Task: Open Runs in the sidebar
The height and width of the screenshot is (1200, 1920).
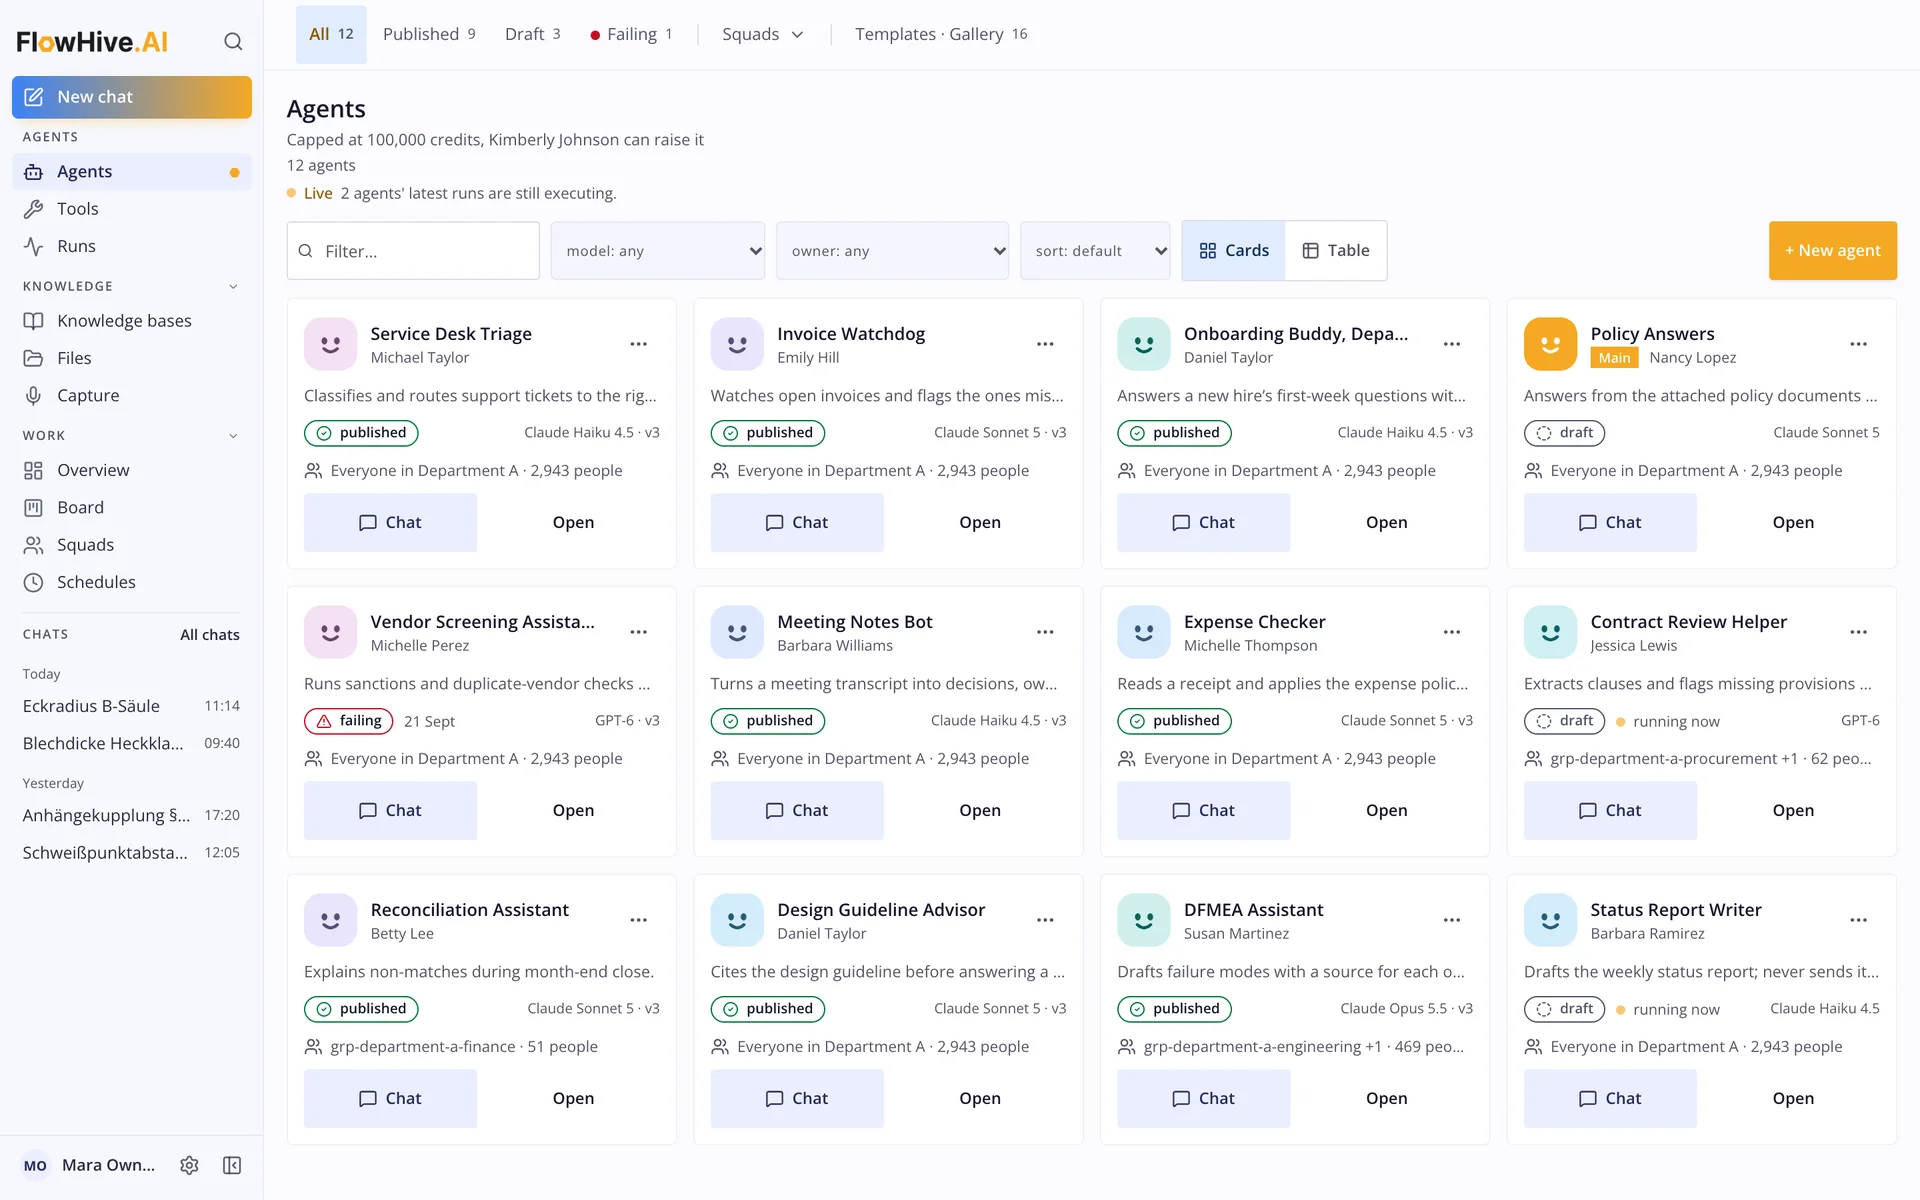Action: tap(132, 246)
